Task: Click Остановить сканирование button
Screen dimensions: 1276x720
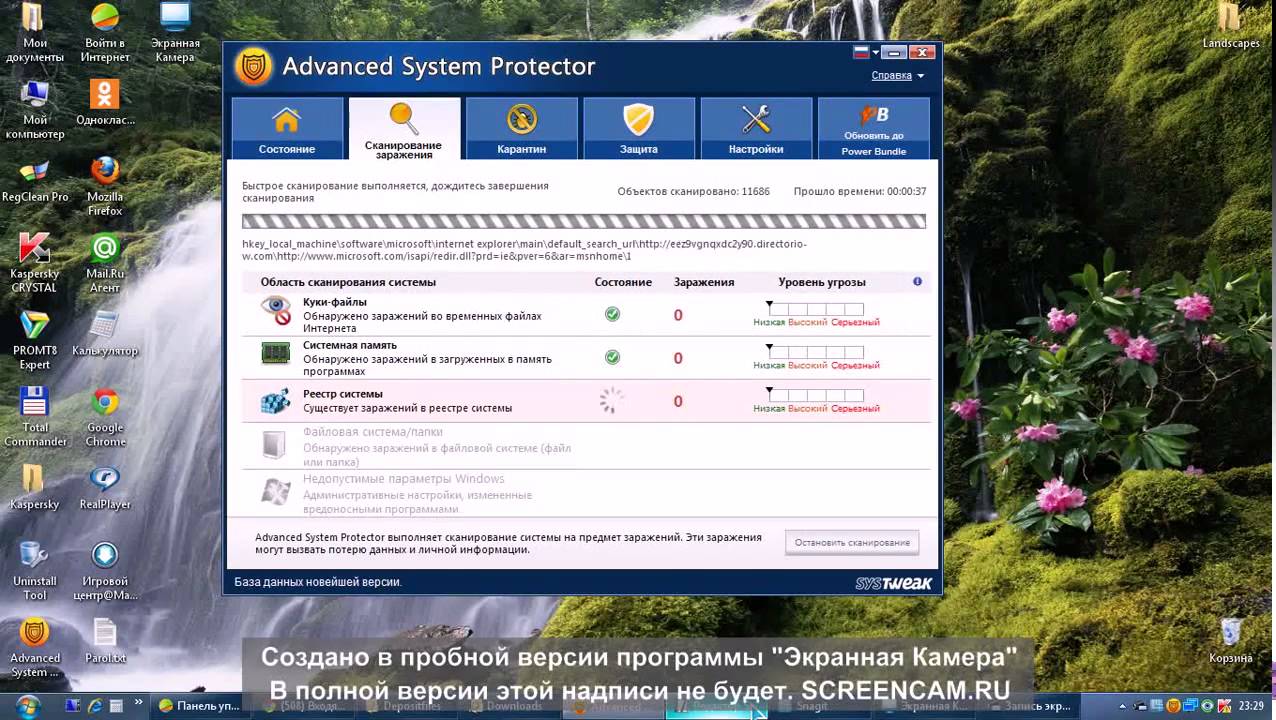Action: click(x=852, y=543)
